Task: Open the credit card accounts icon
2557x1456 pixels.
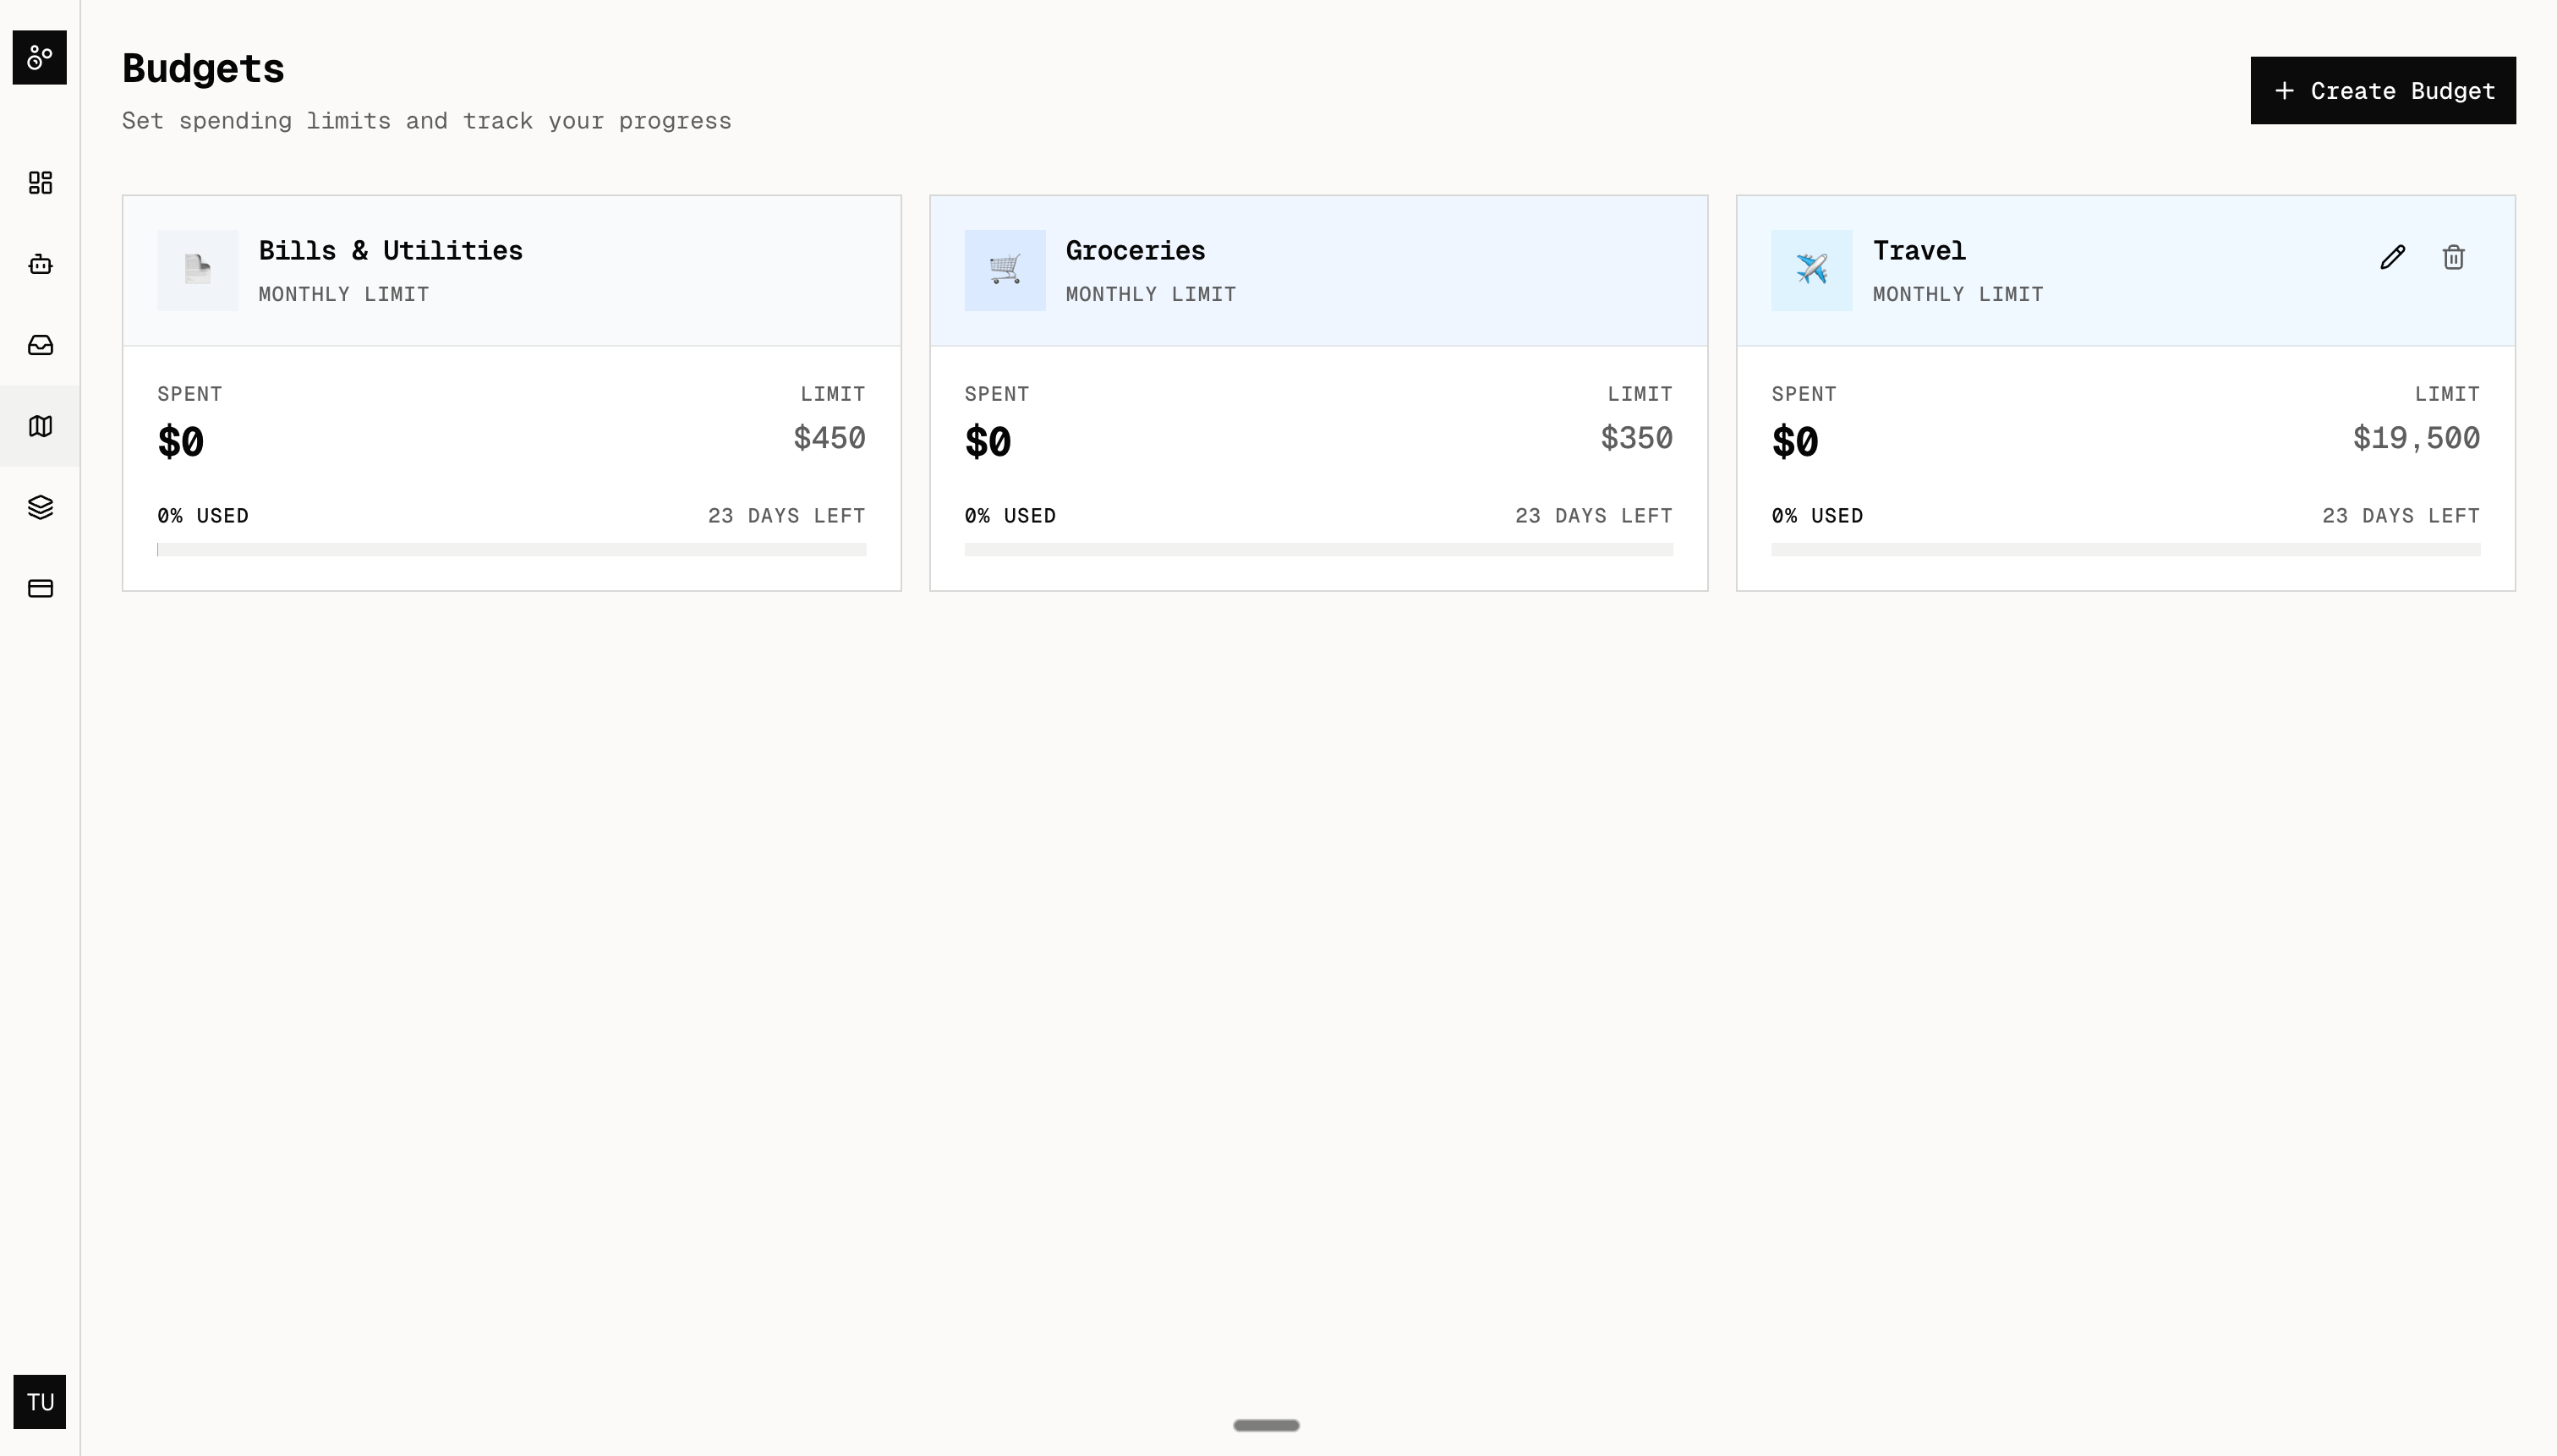Action: click(40, 588)
